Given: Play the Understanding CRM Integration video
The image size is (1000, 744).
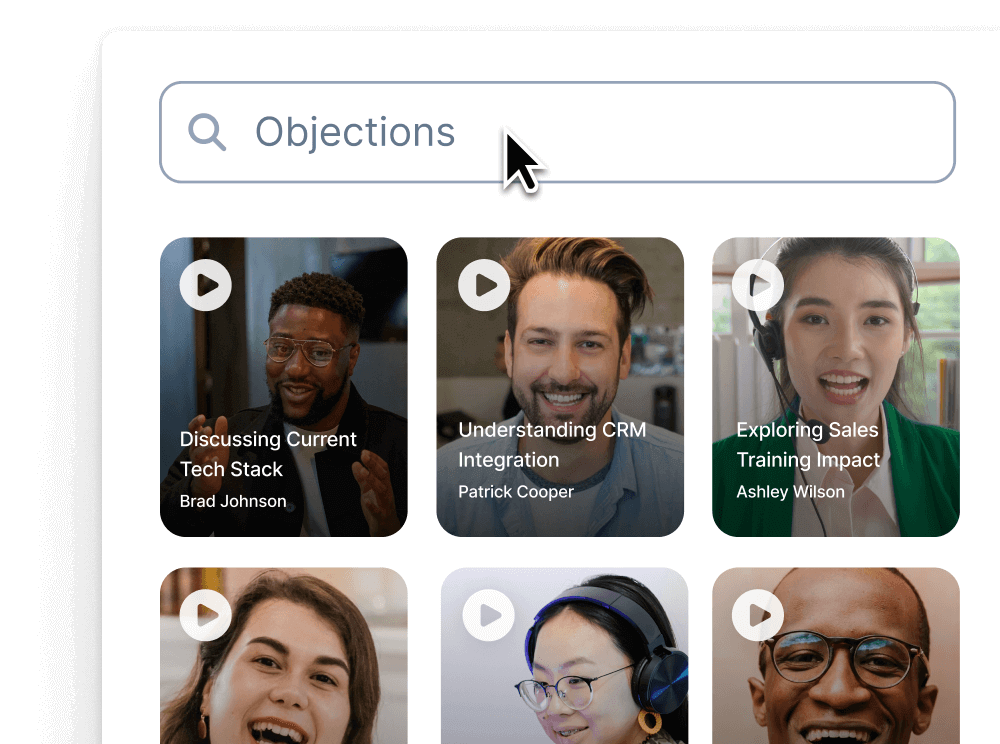Looking at the screenshot, I should tap(484, 285).
